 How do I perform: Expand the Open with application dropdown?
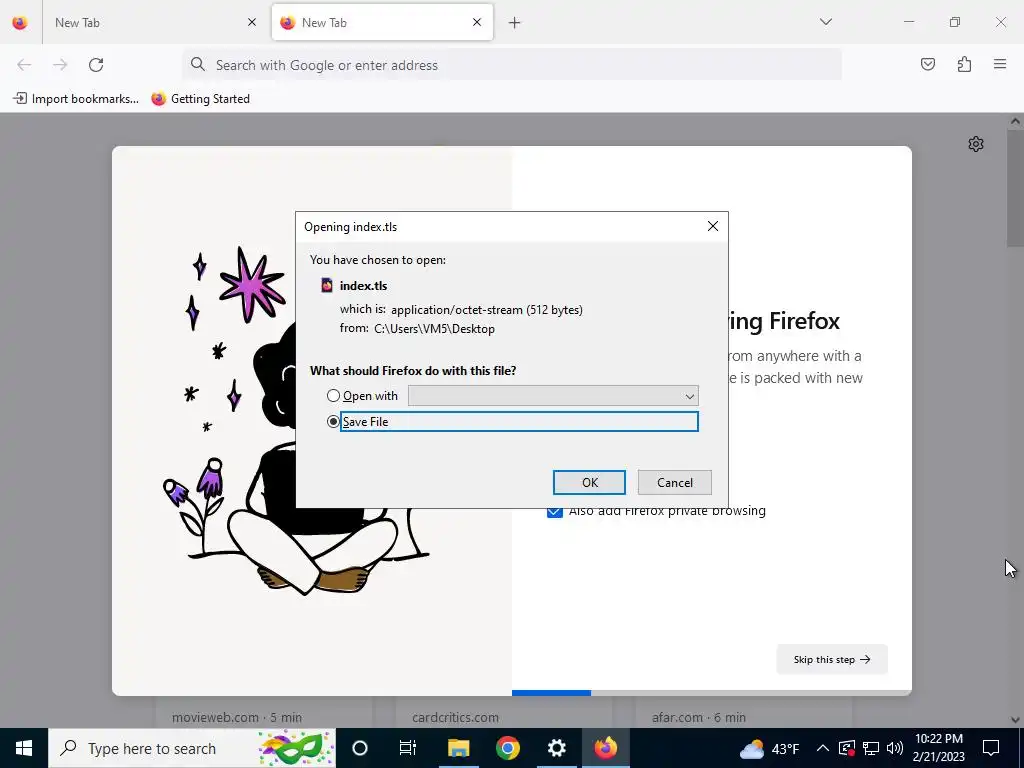tap(553, 396)
